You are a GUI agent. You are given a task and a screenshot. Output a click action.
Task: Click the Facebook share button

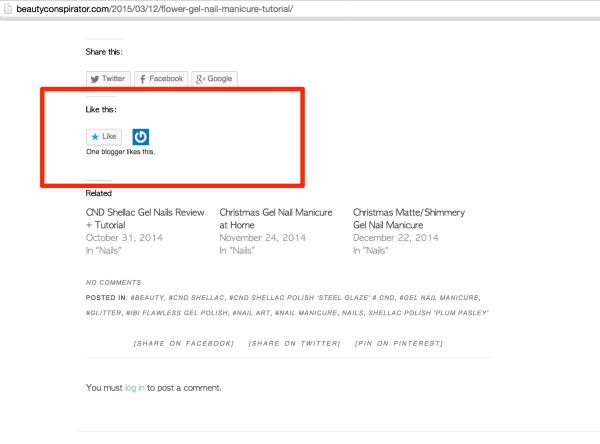[160, 78]
